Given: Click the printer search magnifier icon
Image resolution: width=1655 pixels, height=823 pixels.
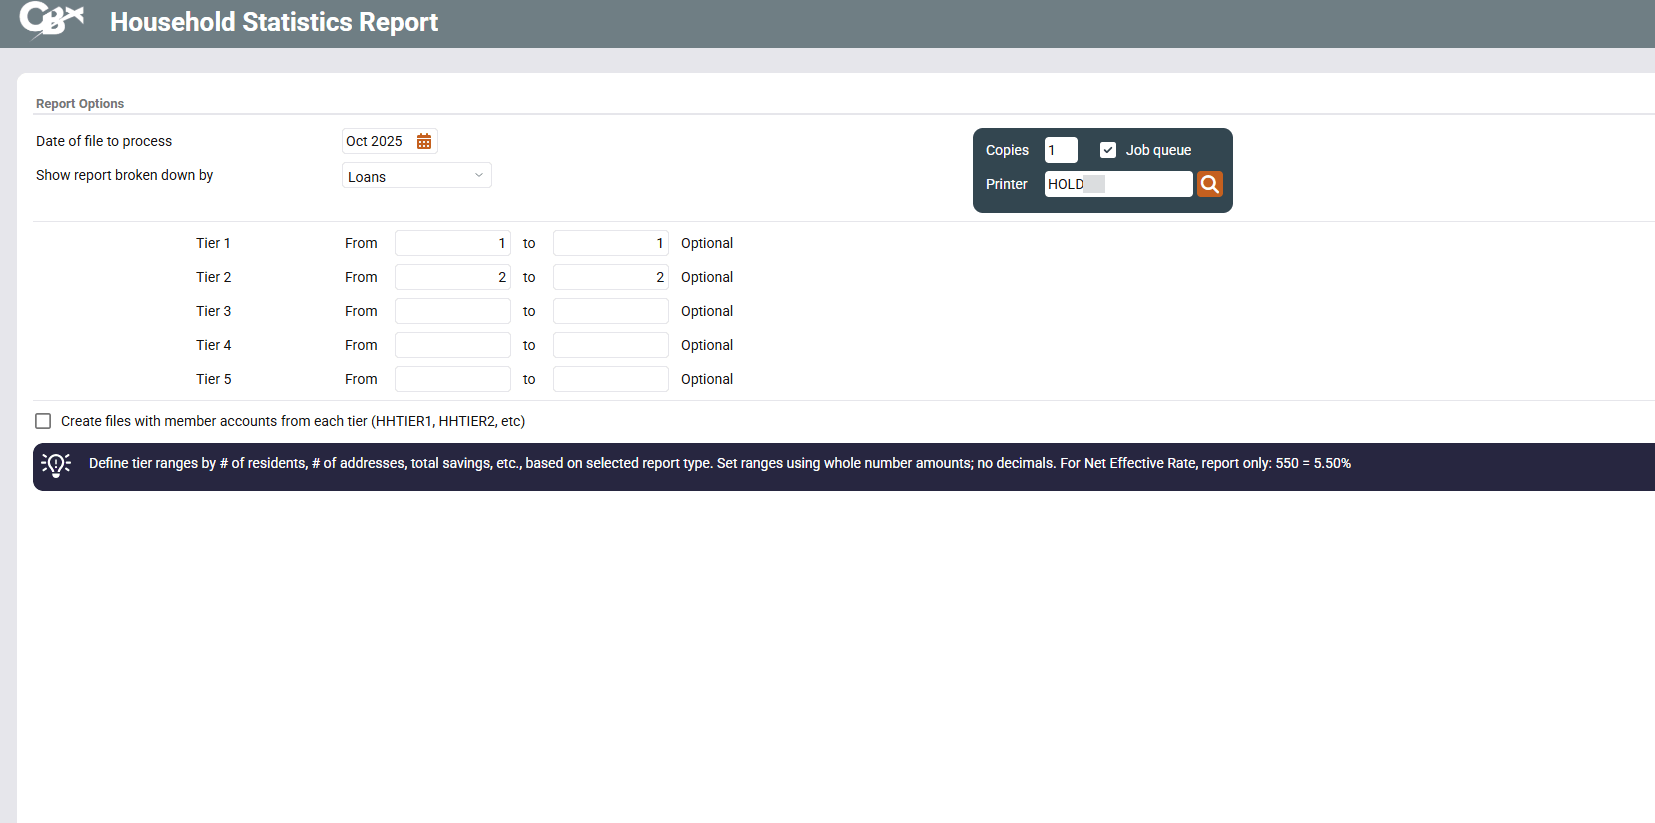Looking at the screenshot, I should tap(1209, 184).
